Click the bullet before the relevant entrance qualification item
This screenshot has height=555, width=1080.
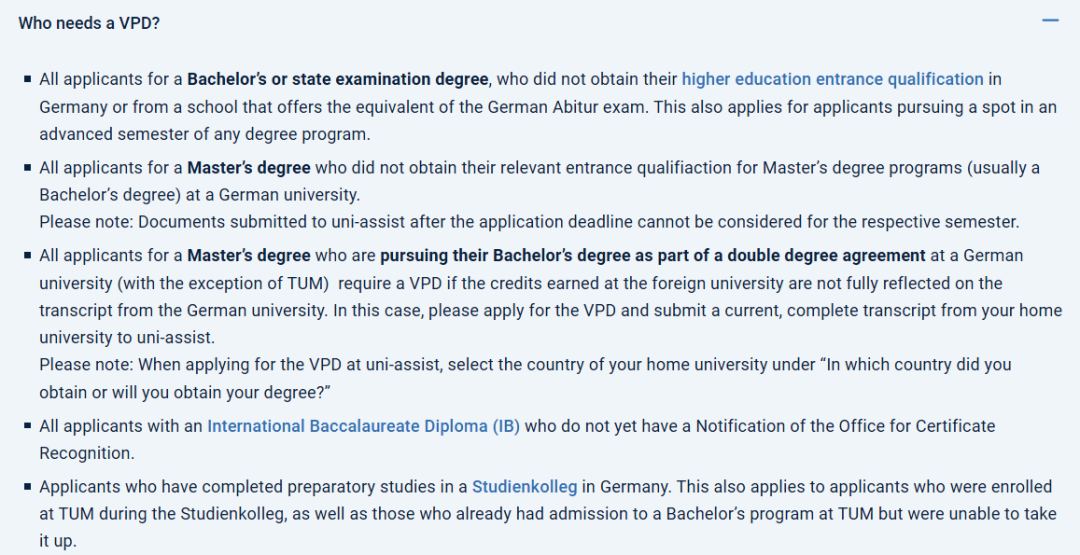(x=27, y=168)
